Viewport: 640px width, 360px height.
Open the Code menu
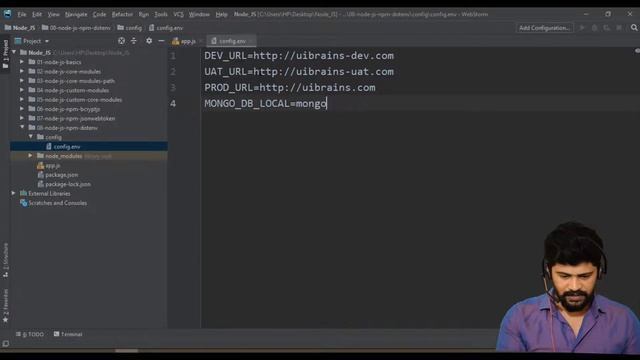pyautogui.click(x=99, y=14)
